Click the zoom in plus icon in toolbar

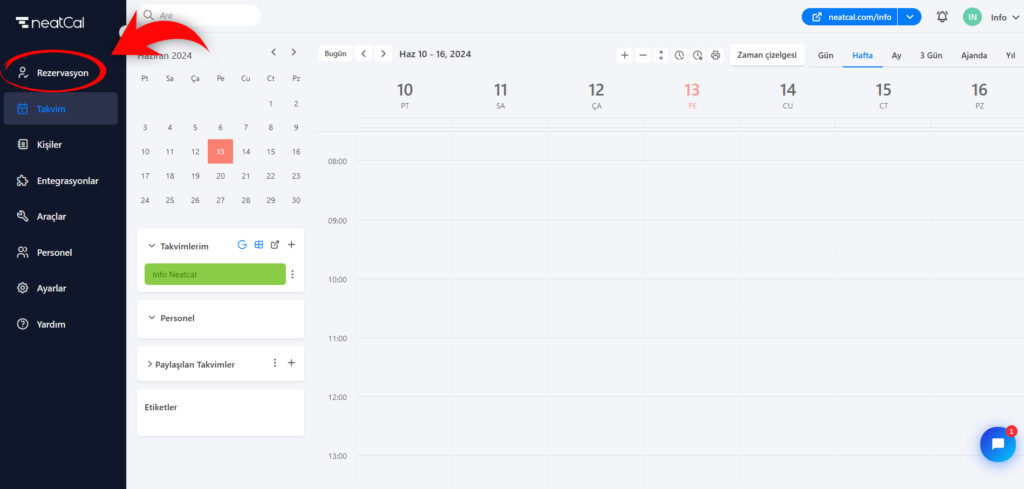point(625,55)
